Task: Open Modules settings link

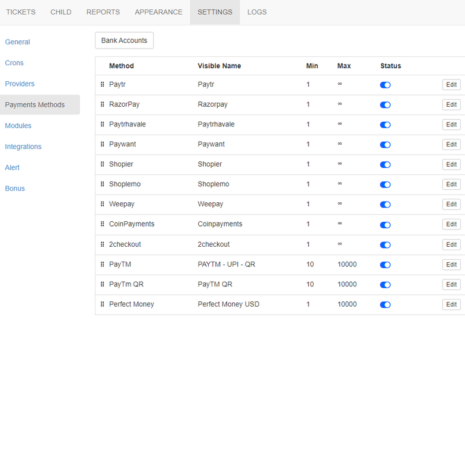Action: [18, 126]
